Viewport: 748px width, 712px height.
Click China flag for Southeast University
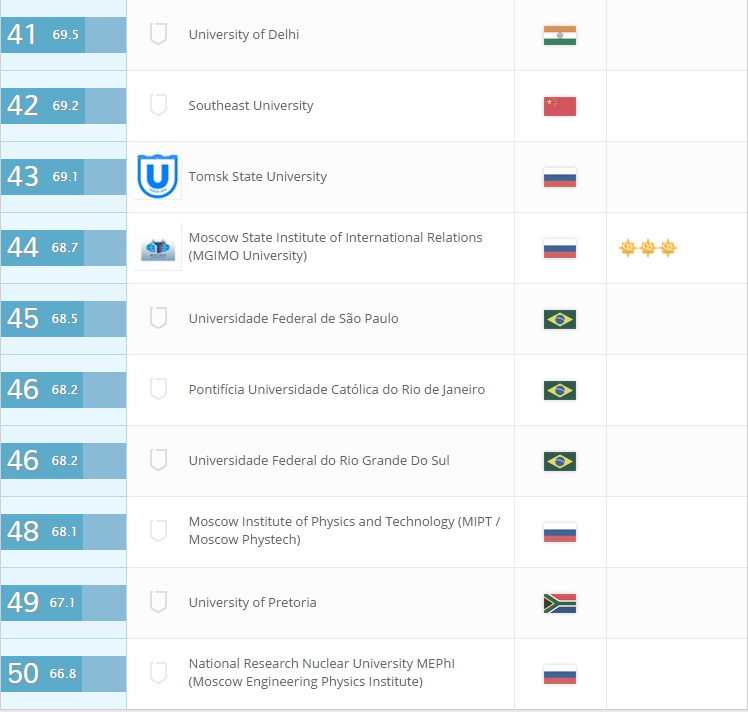click(x=560, y=106)
